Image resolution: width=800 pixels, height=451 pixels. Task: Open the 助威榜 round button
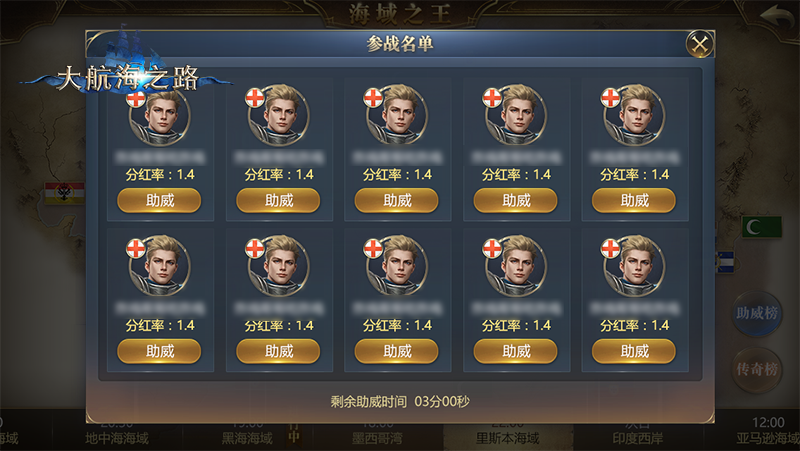[x=757, y=313]
